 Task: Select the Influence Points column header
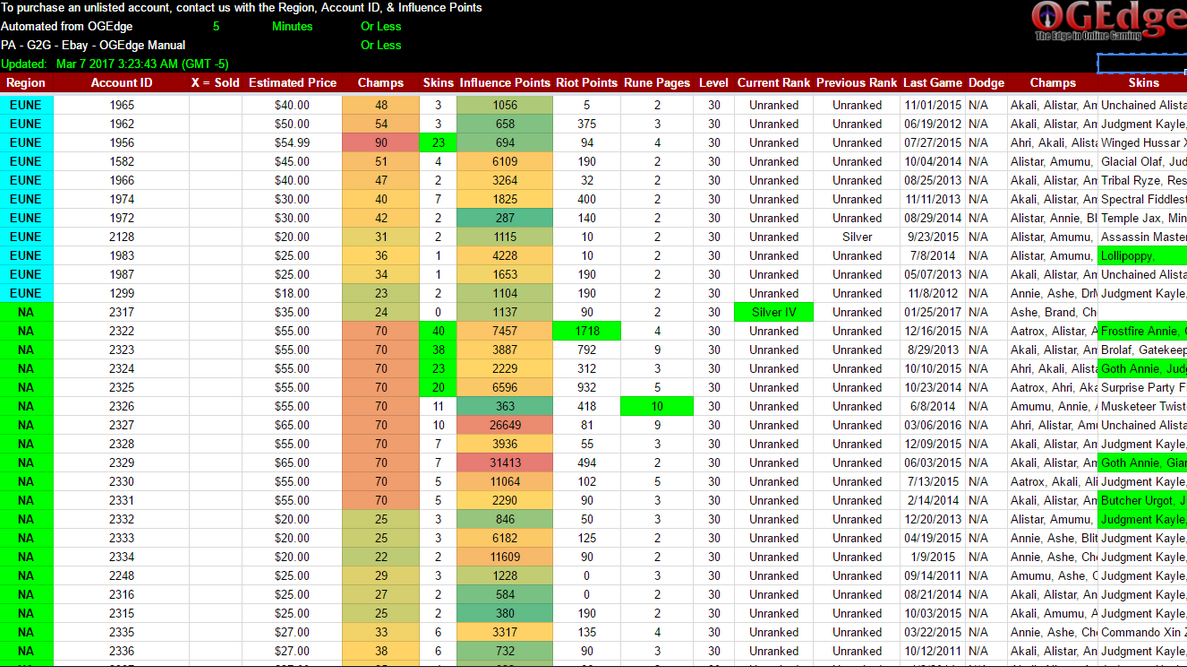(x=505, y=83)
